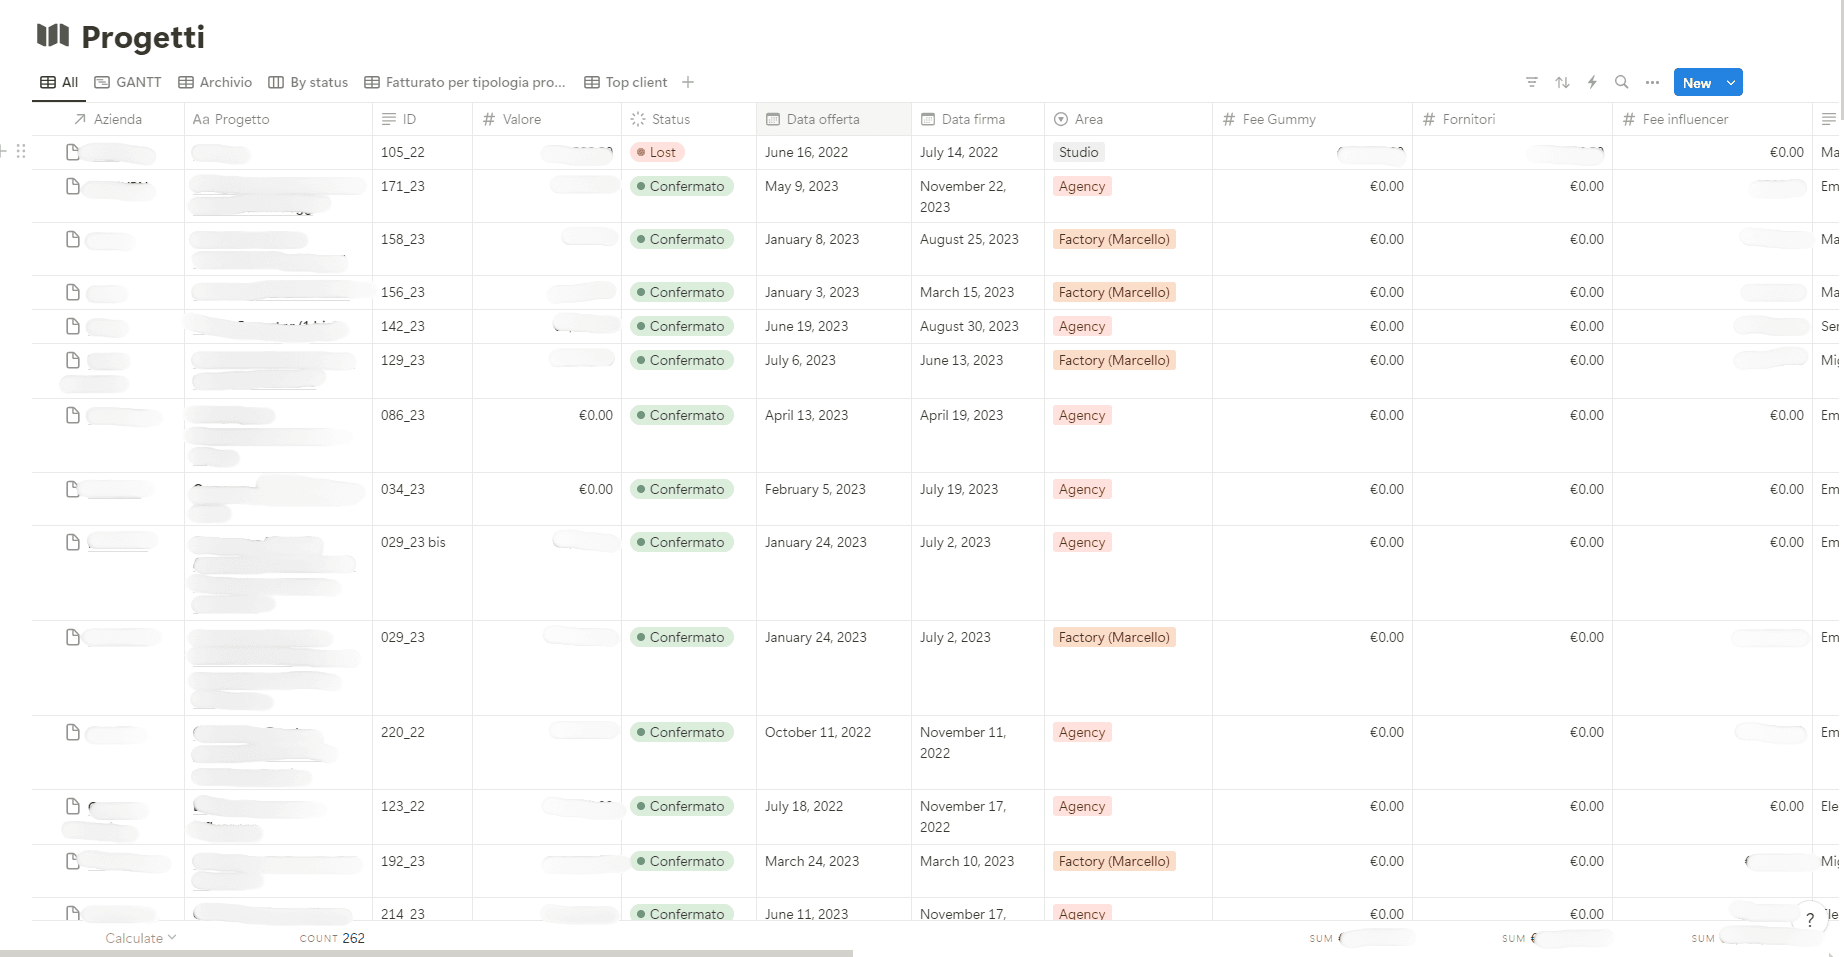Viewport: 1844px width, 957px height.
Task: Open page icon of row 142_23
Action: [x=72, y=326]
